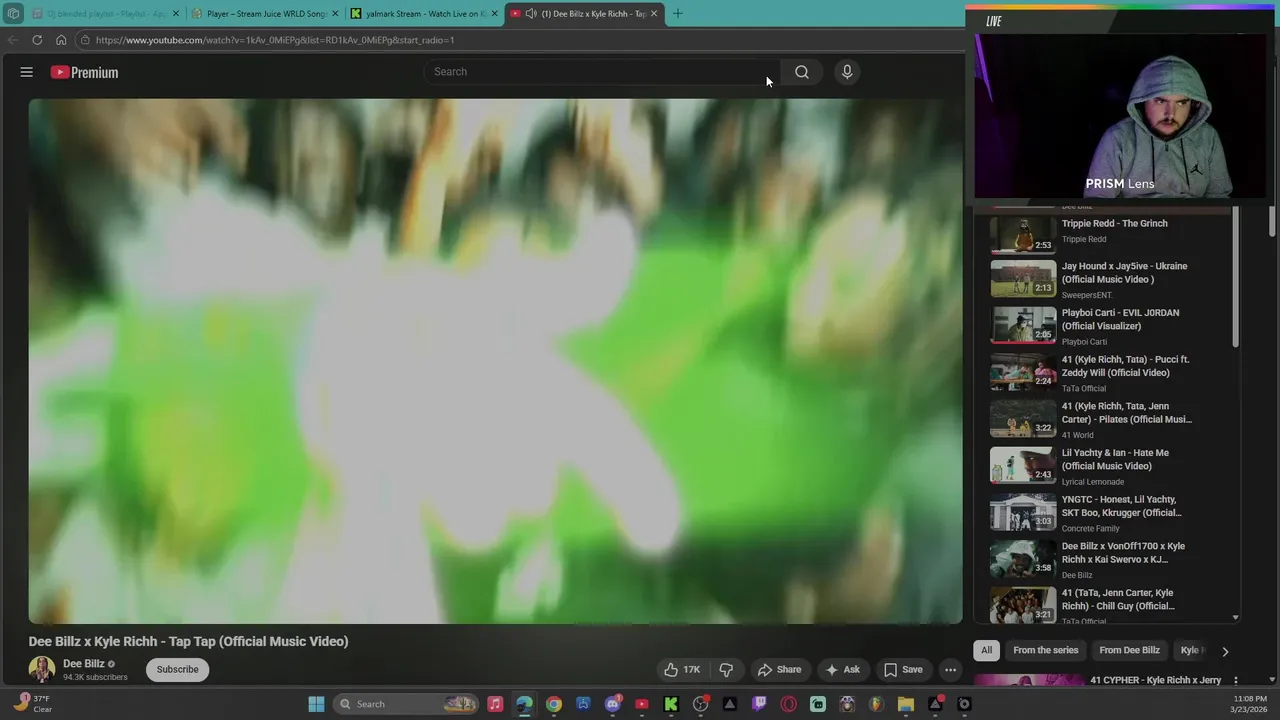Switch to yalmark Stream Kick tab
This screenshot has width=1280, height=720.
425,14
